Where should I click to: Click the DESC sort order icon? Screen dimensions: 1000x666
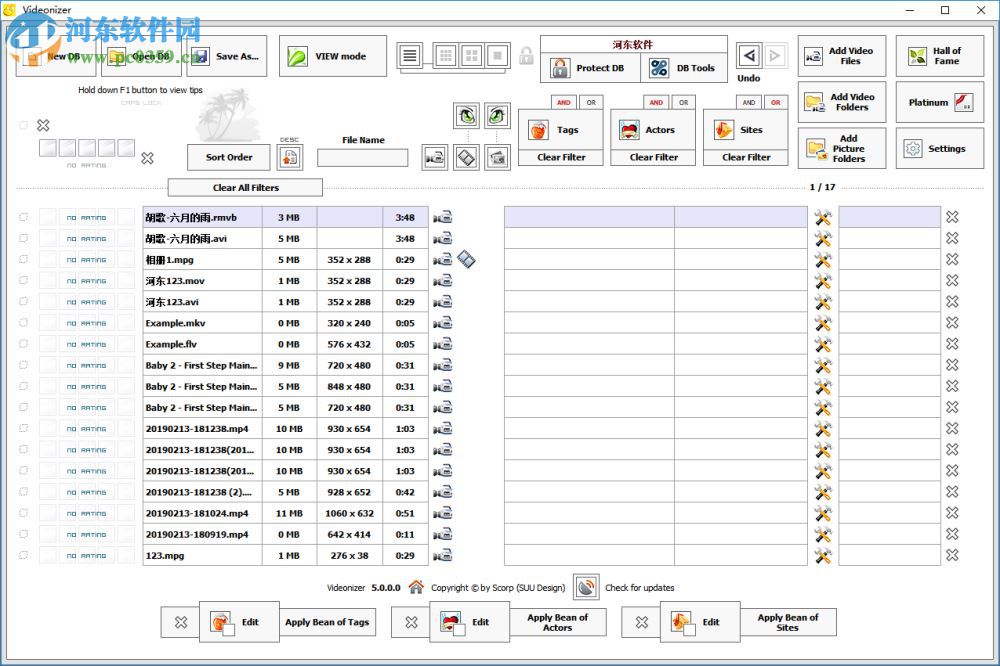coord(289,157)
